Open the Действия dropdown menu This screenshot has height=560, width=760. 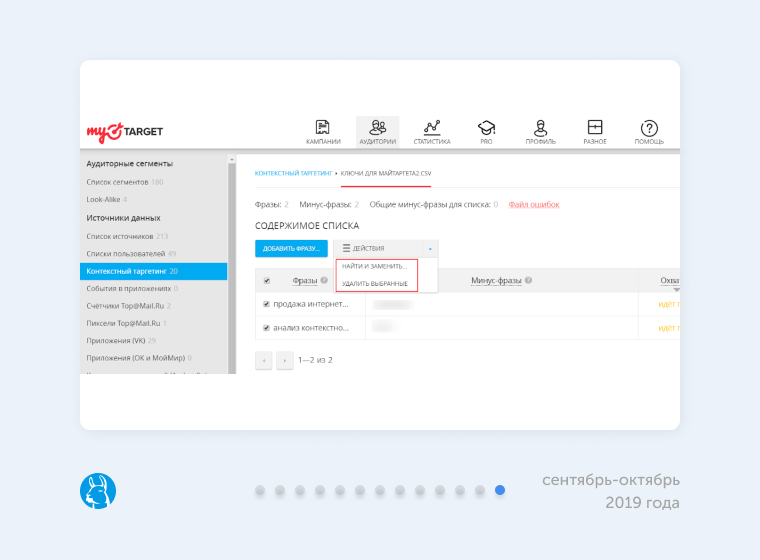click(378, 248)
